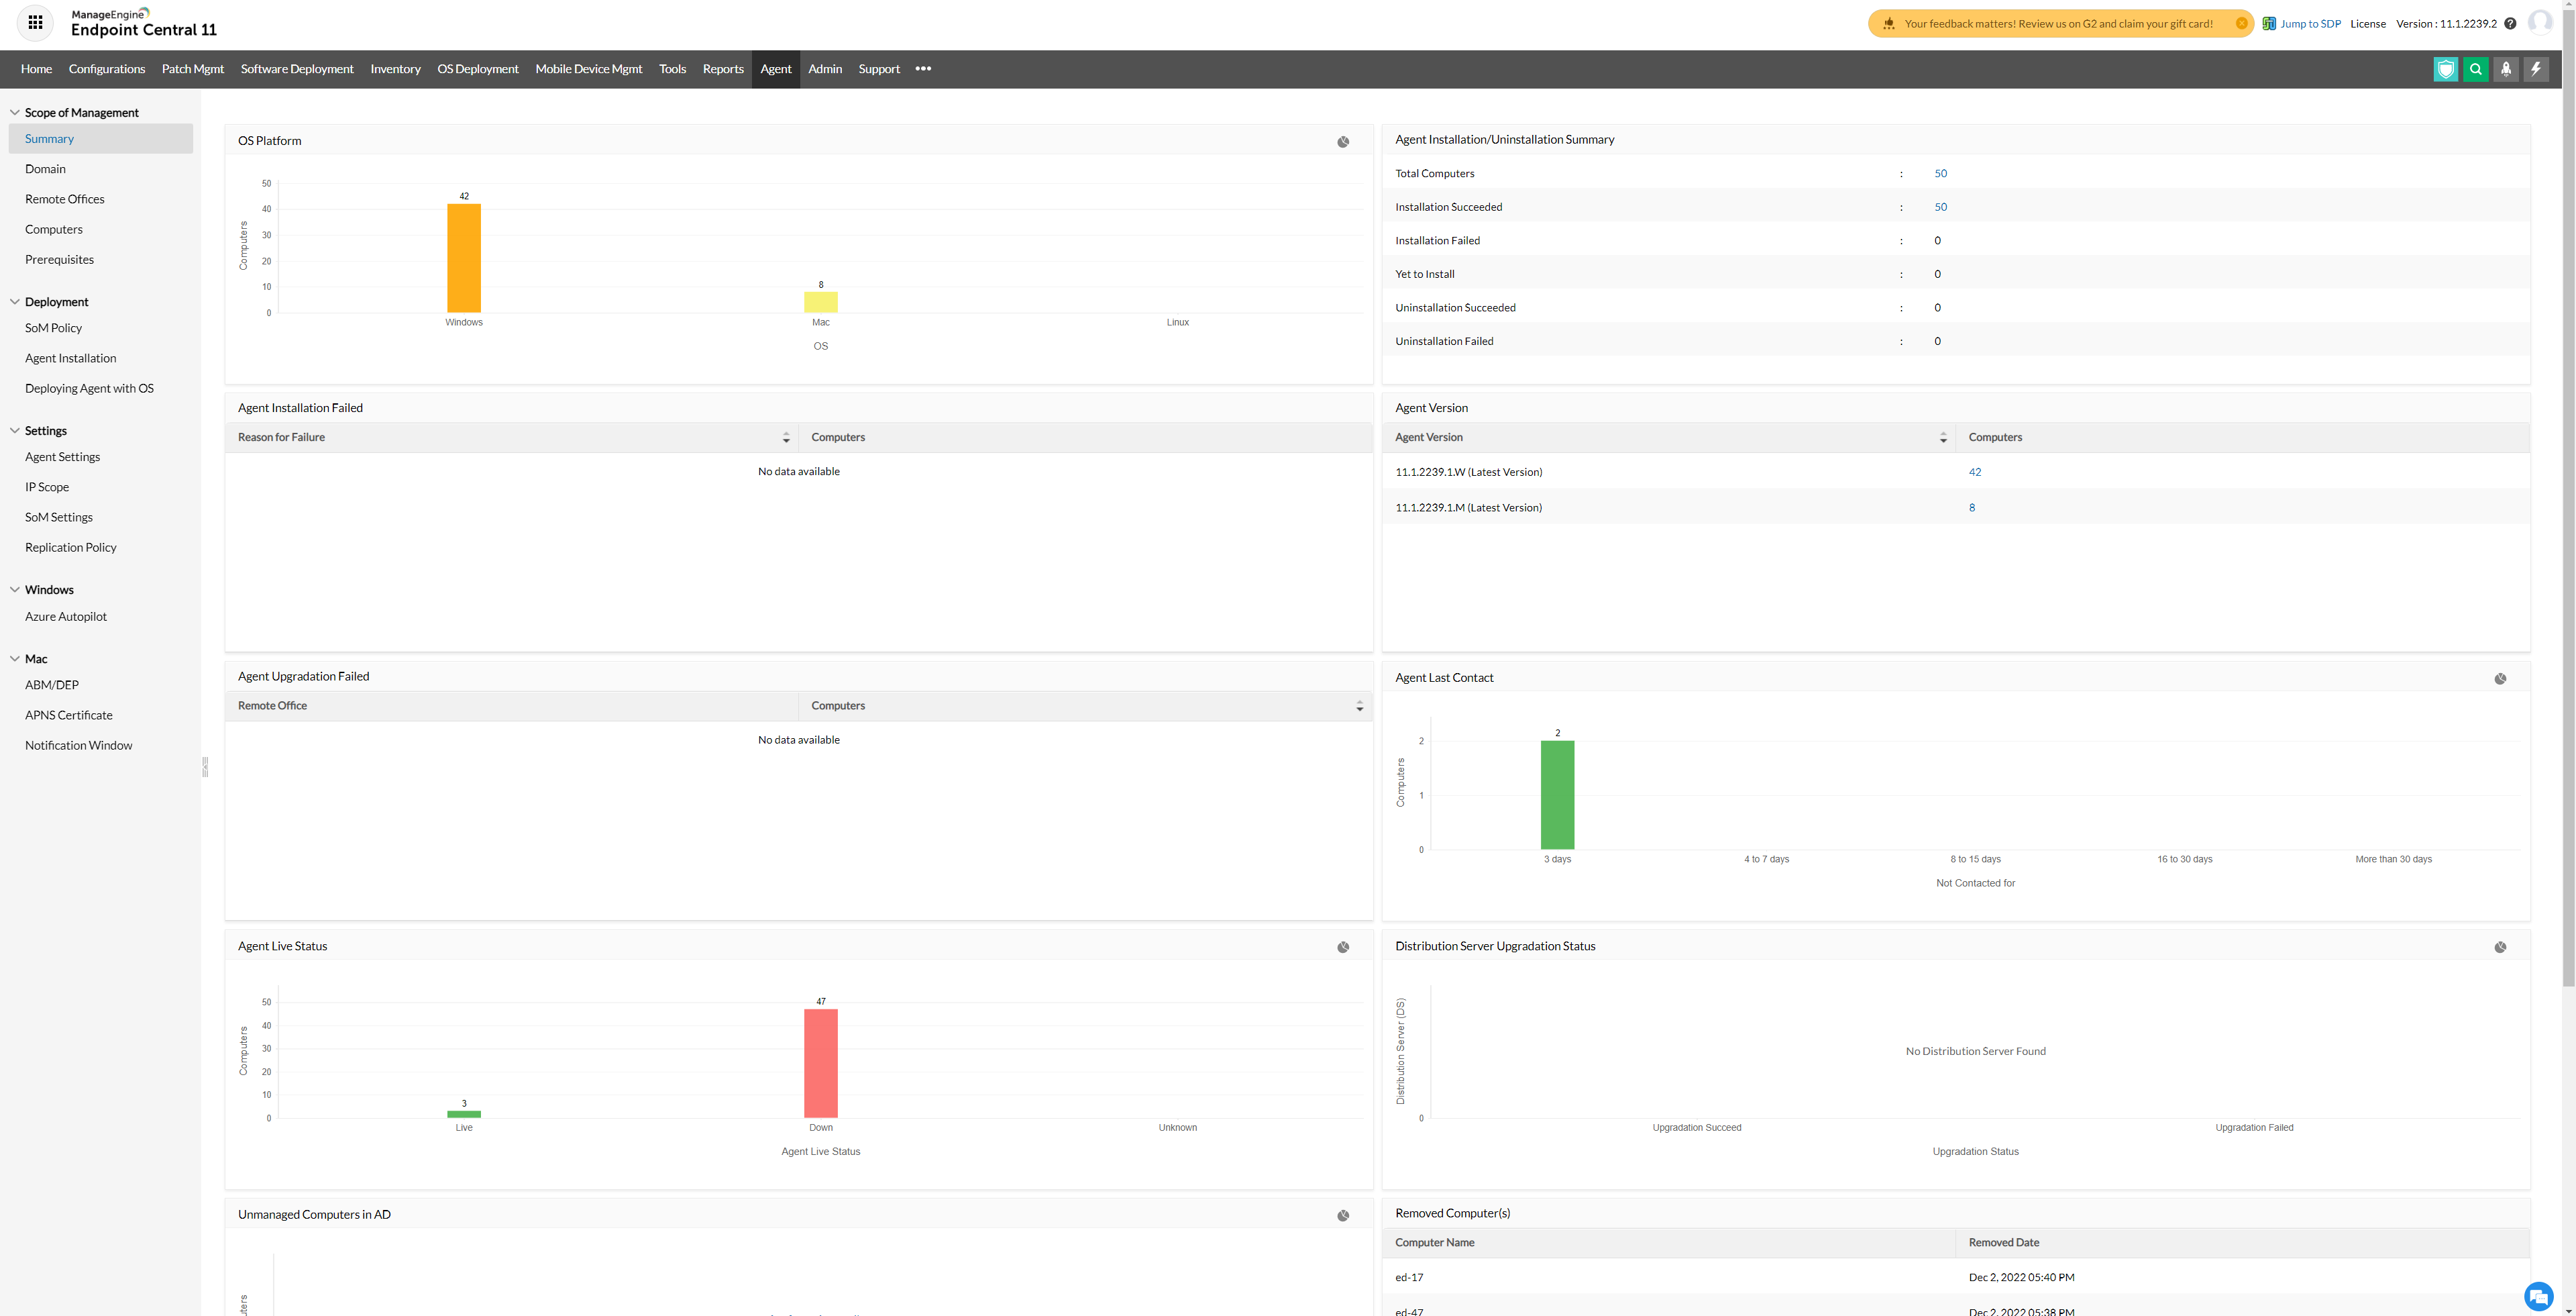
Task: Open the help question mark icon
Action: [2509, 24]
